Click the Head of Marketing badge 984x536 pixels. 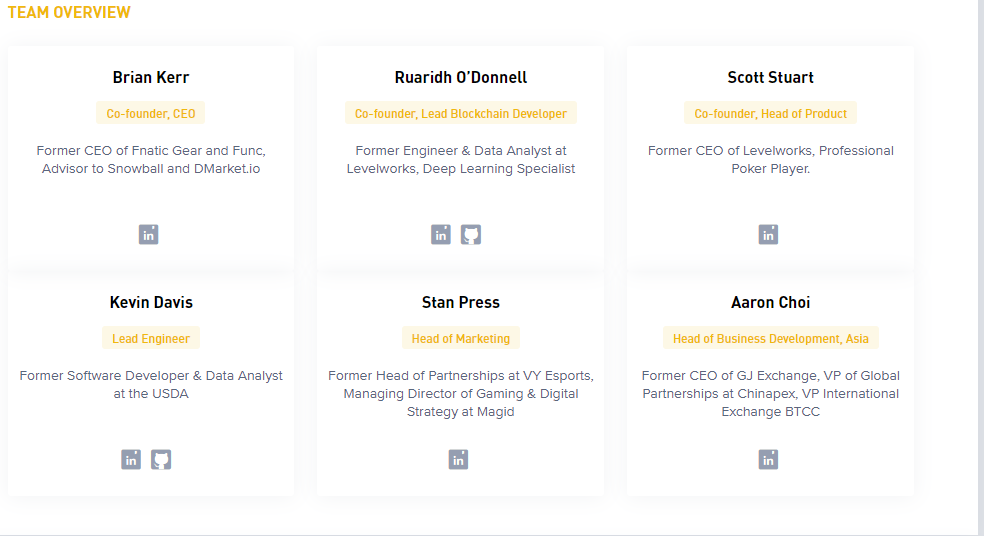coord(461,338)
